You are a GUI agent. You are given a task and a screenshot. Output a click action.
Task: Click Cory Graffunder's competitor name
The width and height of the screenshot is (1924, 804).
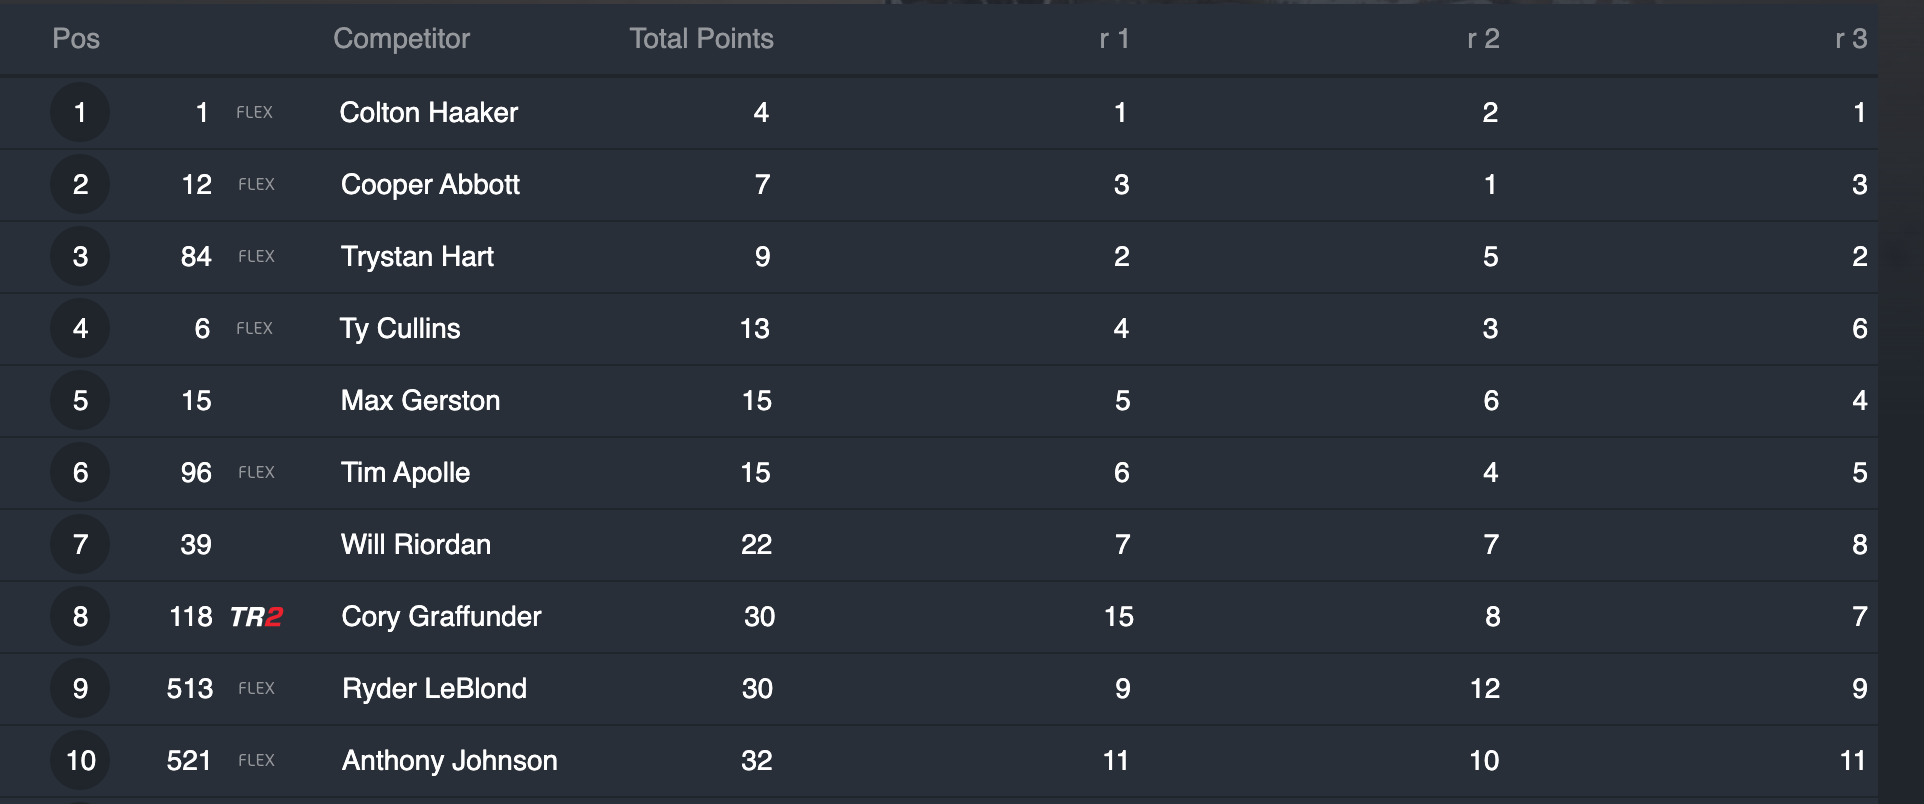(x=441, y=617)
